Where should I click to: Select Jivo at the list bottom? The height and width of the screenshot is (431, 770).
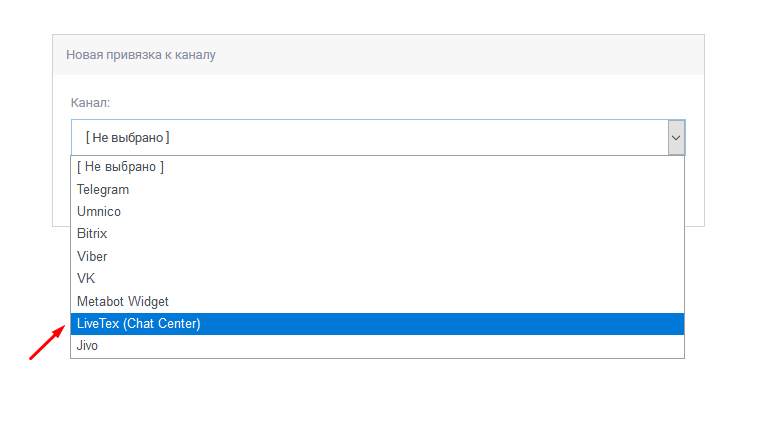click(x=377, y=346)
